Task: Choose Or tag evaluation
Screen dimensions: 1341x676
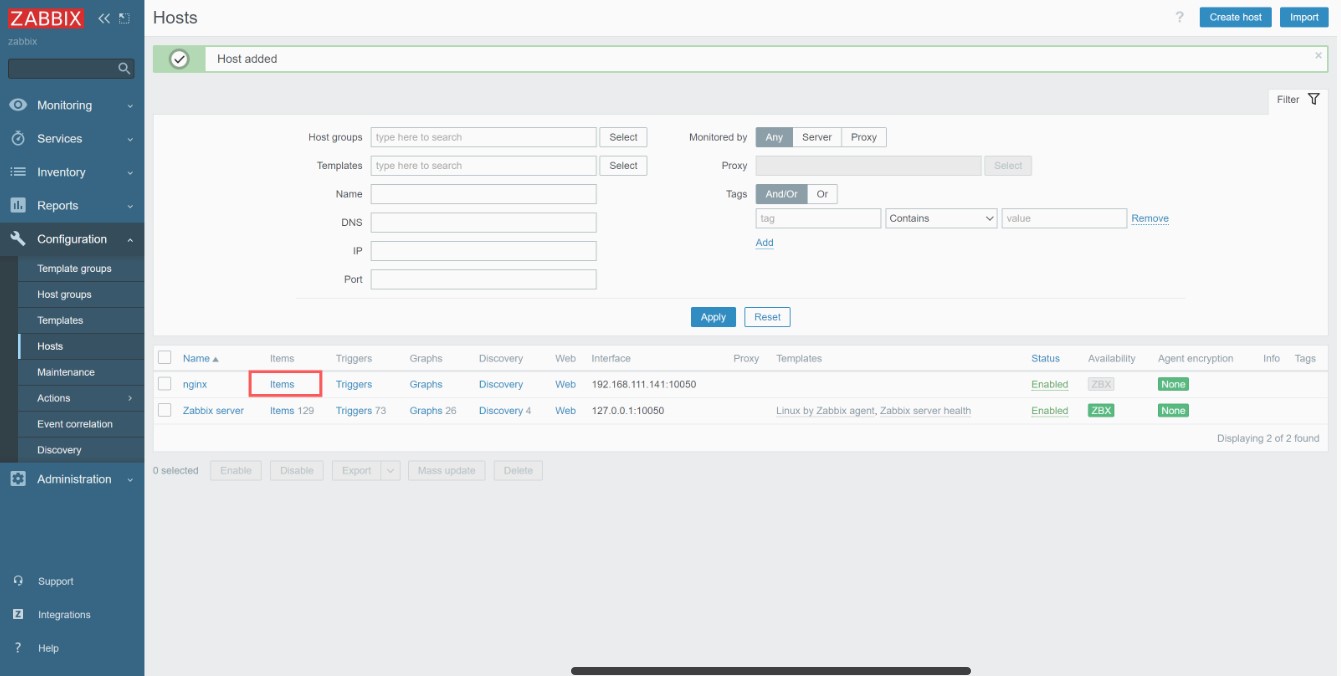Action: (x=822, y=194)
